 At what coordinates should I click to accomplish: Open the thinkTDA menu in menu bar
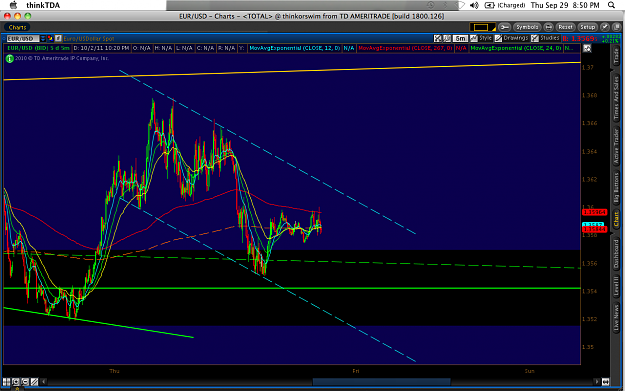click(43, 5)
